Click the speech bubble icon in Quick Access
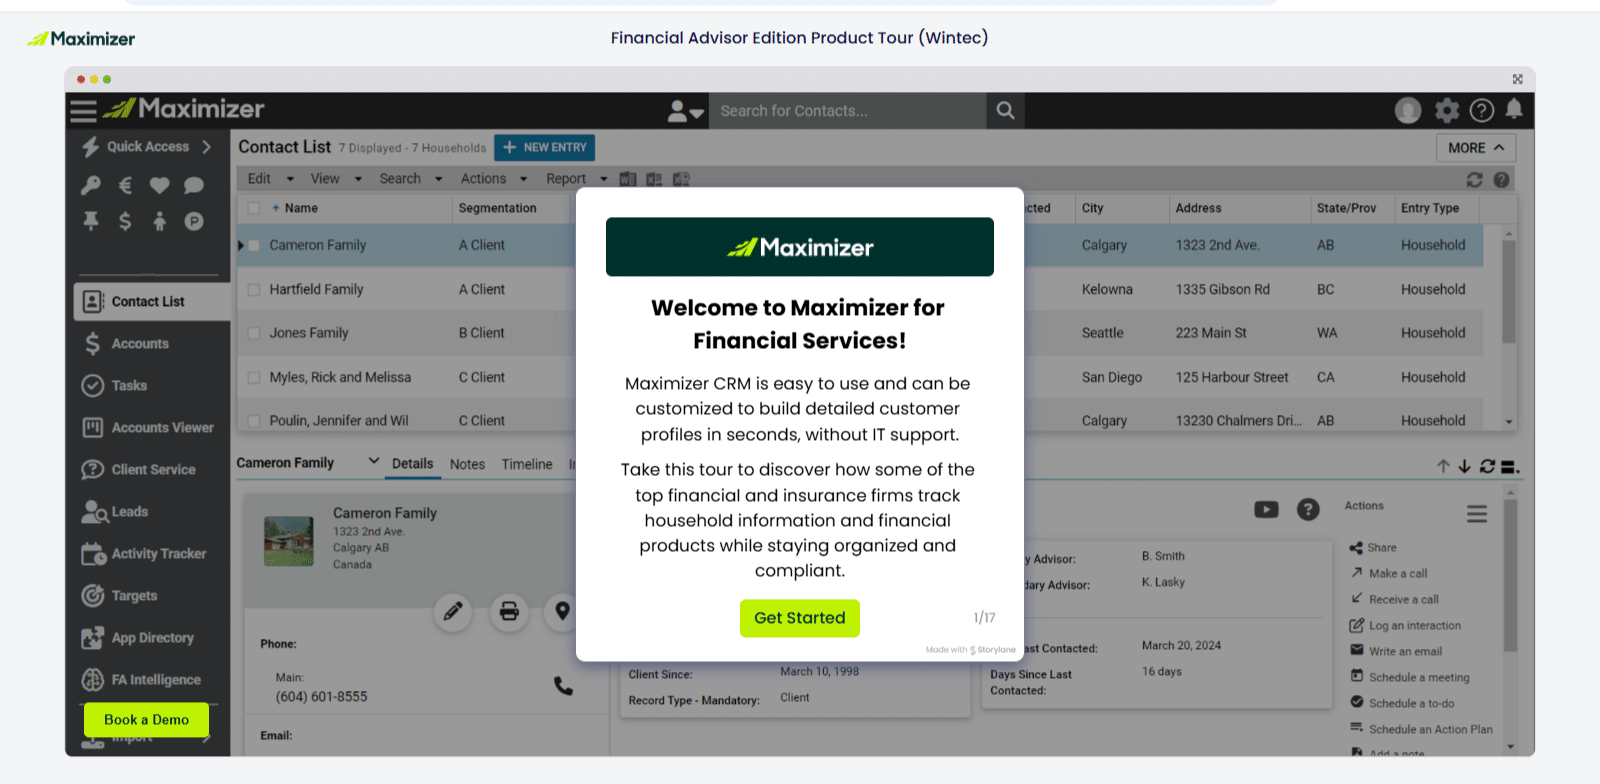Screen dimensions: 1600x784 (194, 185)
